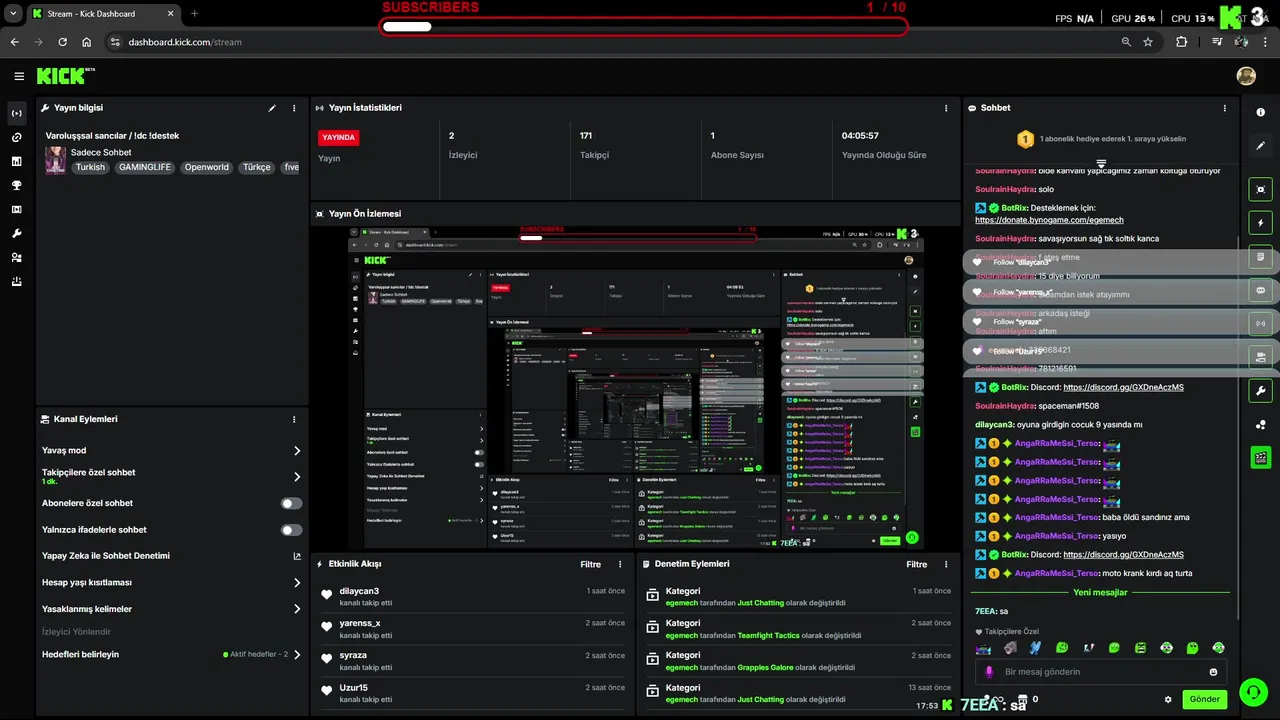Viewport: 1280px width, 720px height.
Task: Expand Hedefleri belirleyin goals row
Action: [x=172, y=655]
